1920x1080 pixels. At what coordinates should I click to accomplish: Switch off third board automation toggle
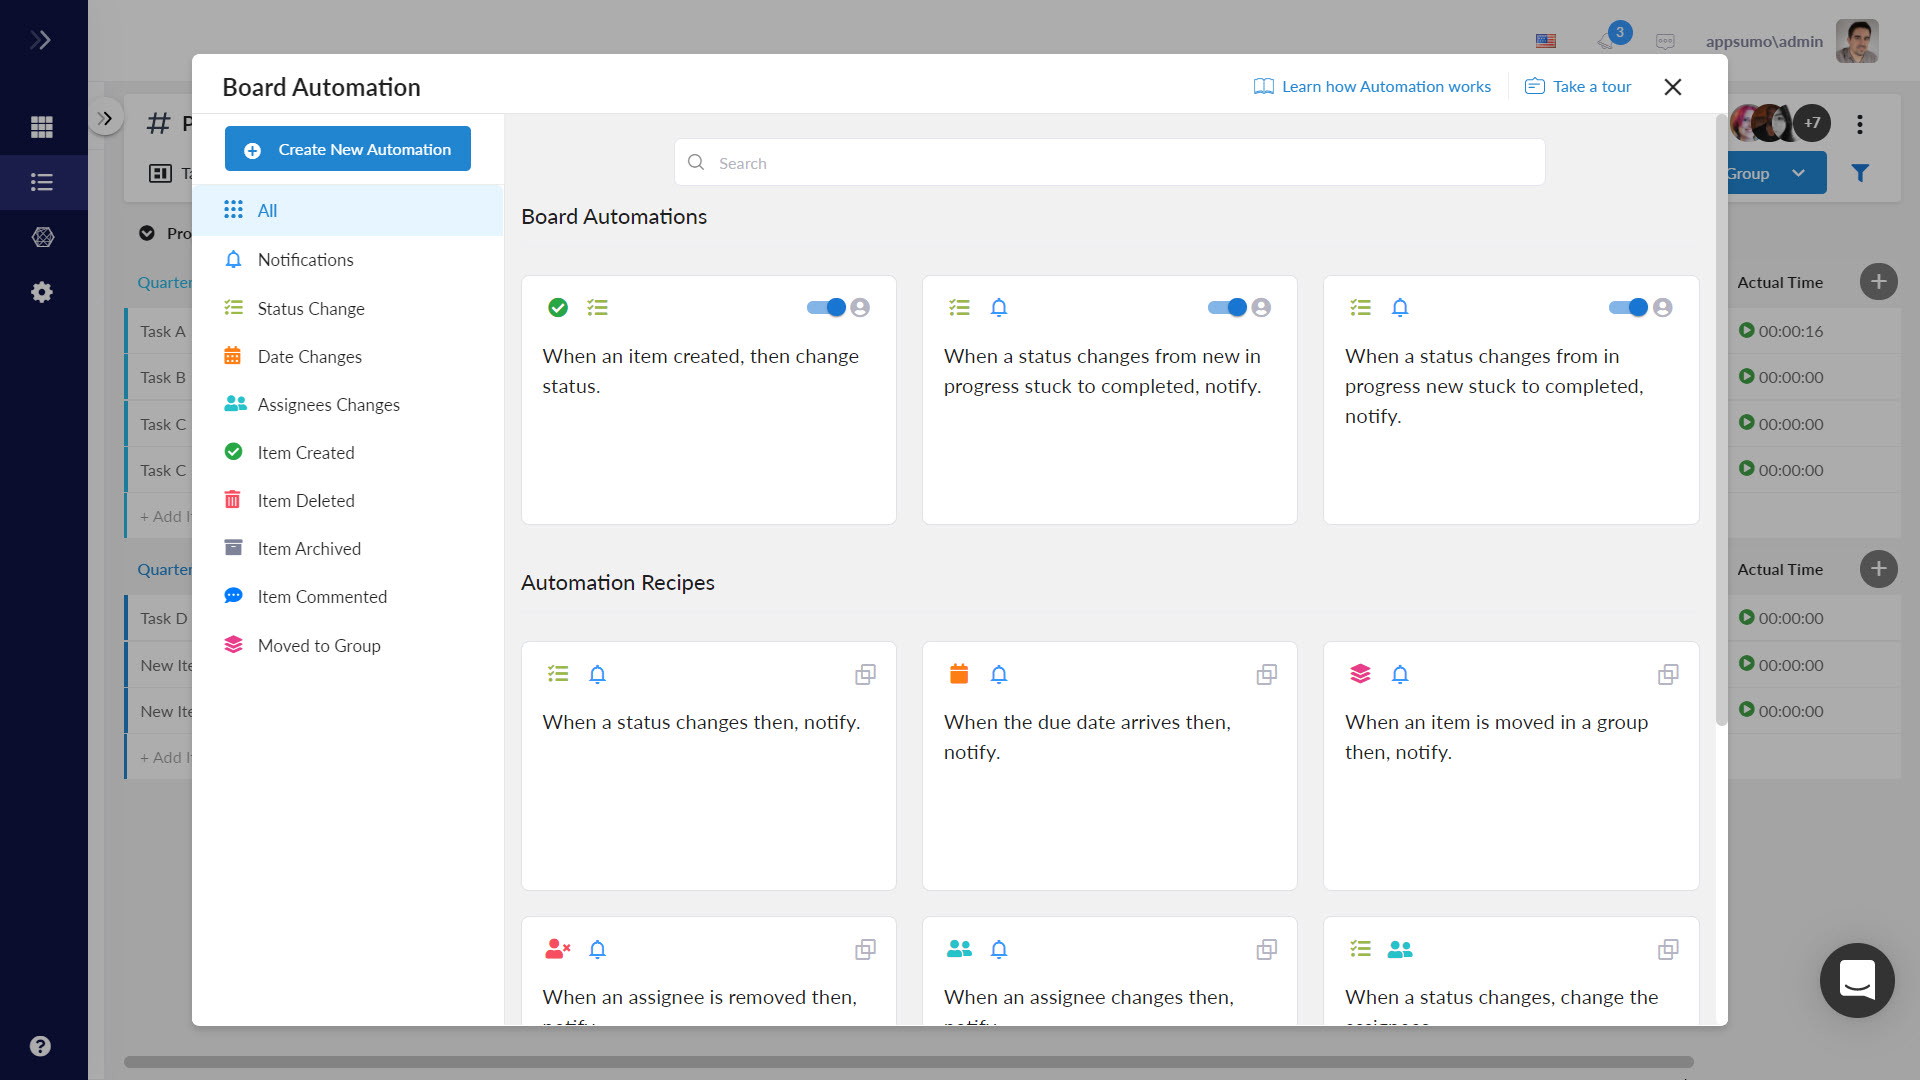point(1628,308)
